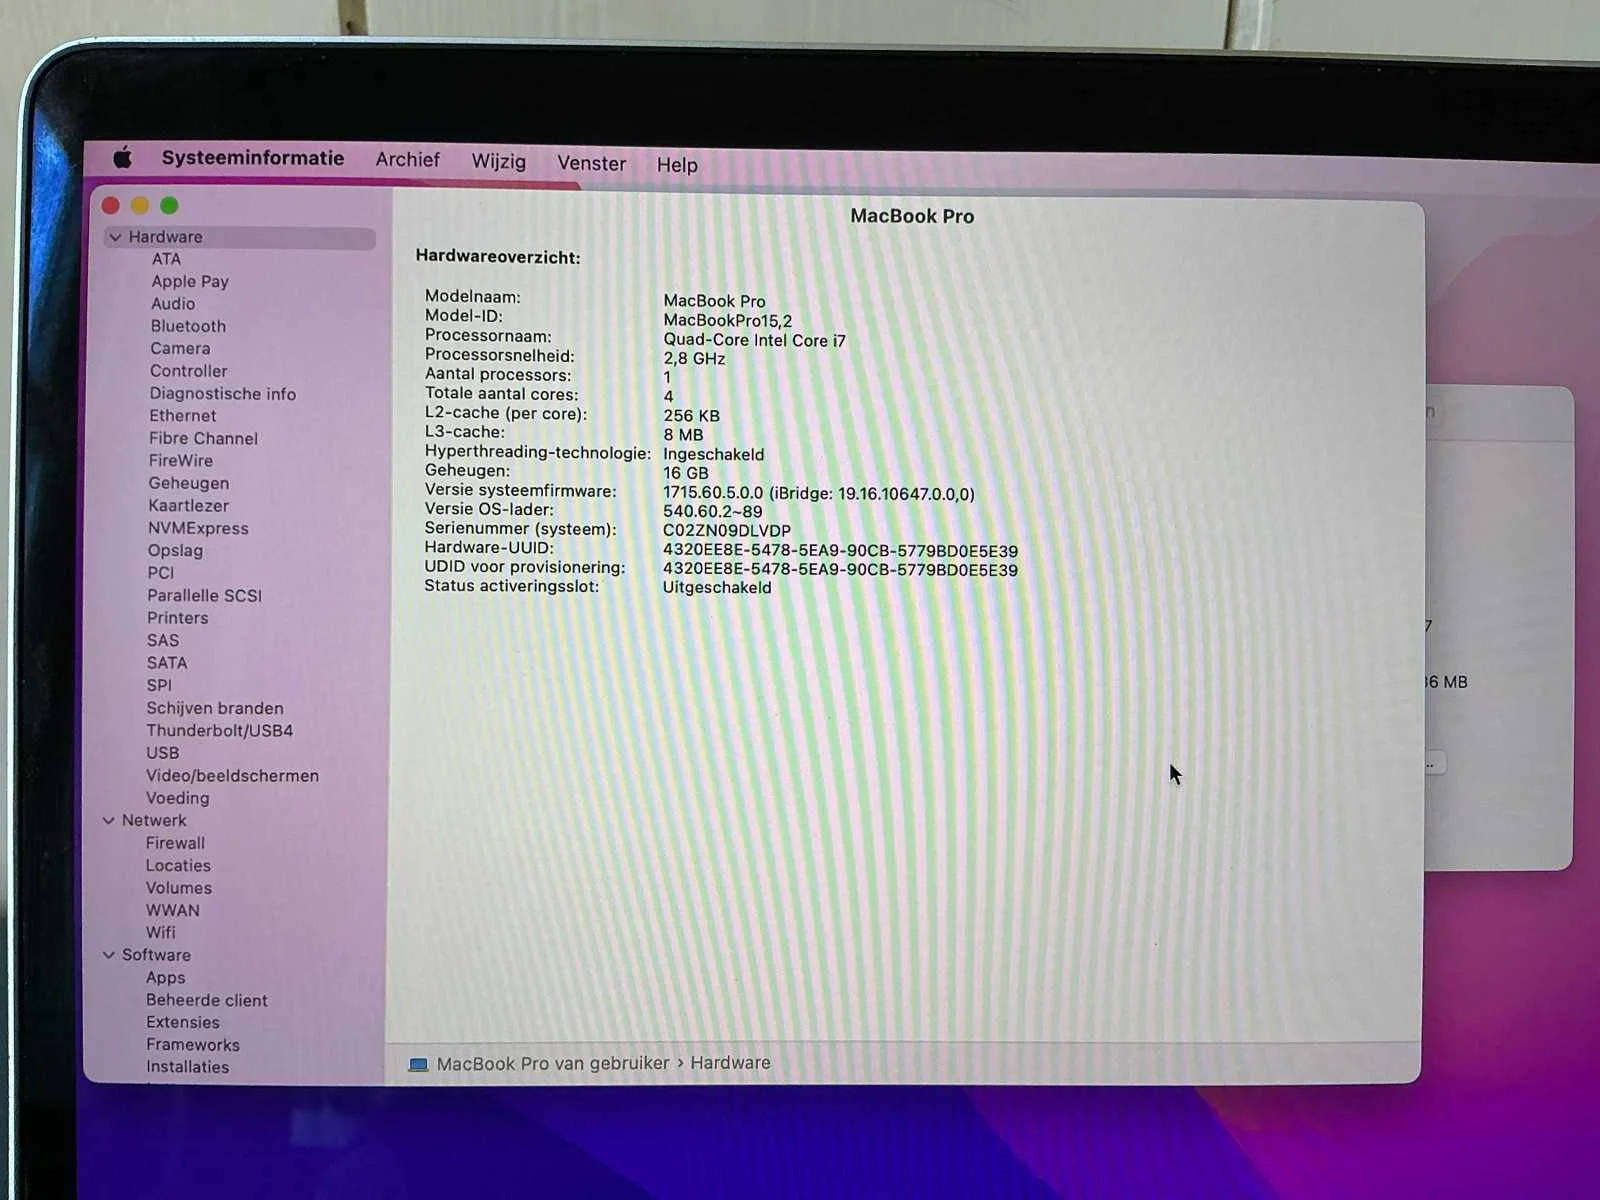The width and height of the screenshot is (1600, 1200).
Task: Select Fibre Channel in the sidebar
Action: (x=203, y=438)
